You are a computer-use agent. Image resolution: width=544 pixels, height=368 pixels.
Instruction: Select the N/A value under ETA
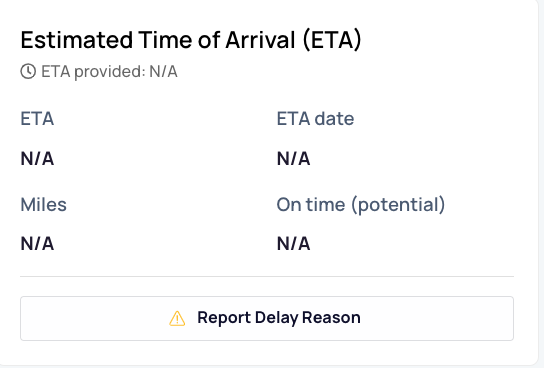coord(37,159)
